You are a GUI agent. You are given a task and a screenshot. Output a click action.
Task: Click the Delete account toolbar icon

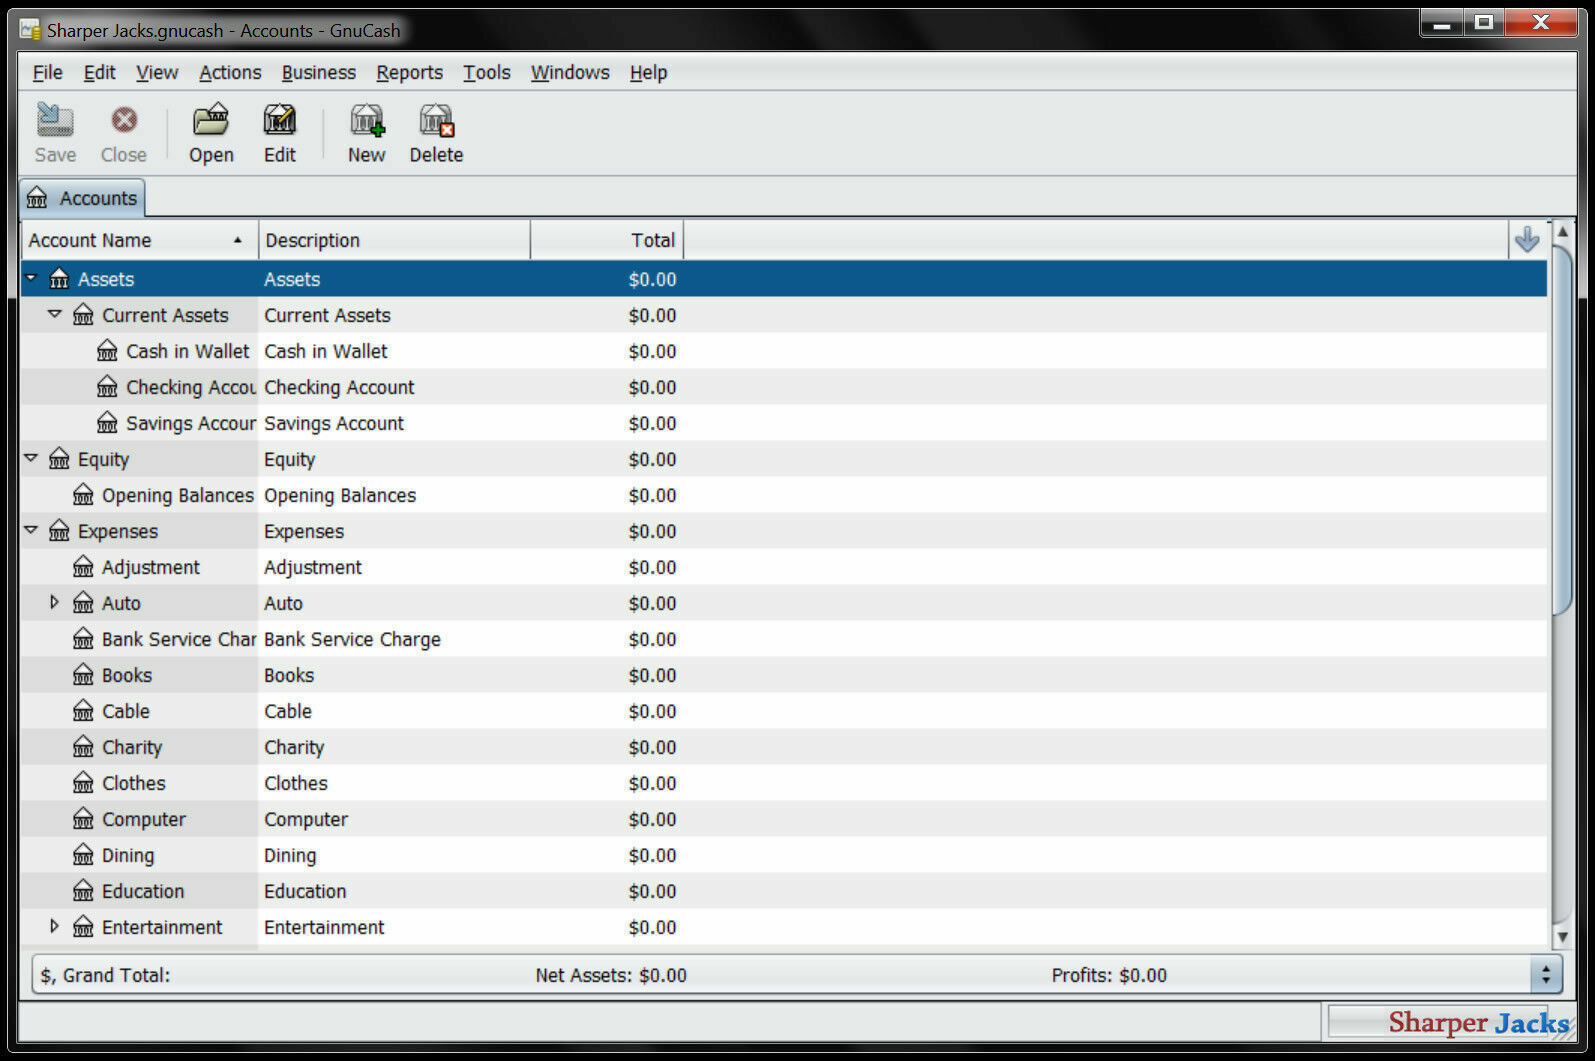(436, 121)
